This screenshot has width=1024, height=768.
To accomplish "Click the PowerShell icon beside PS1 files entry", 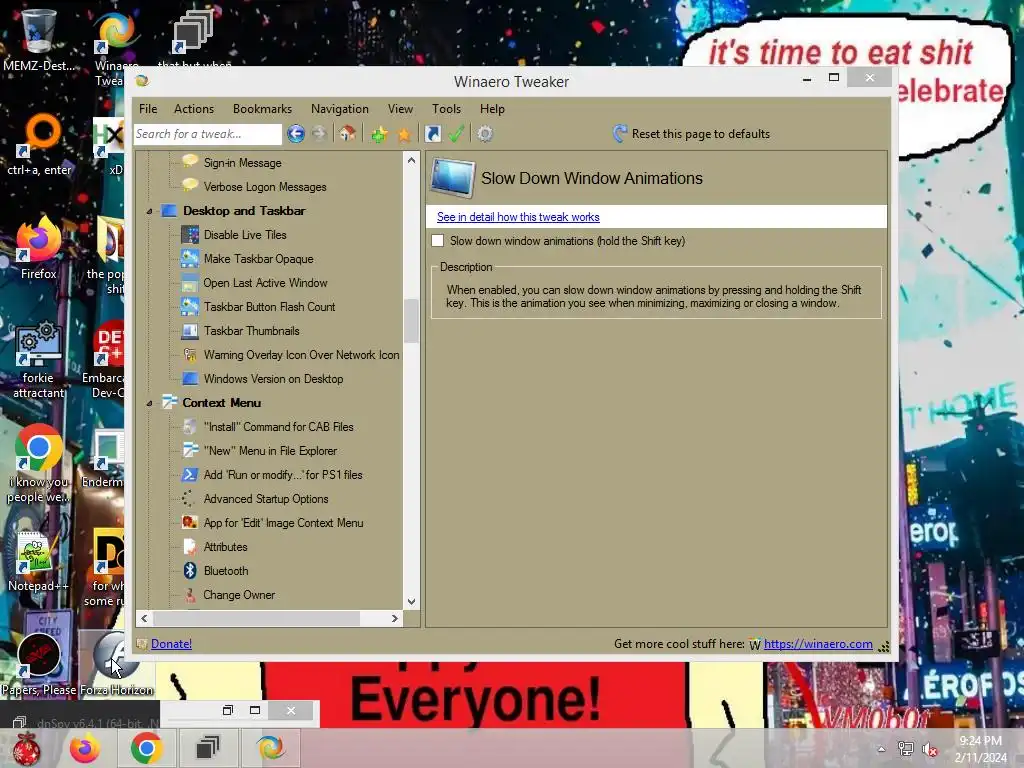I will pyautogui.click(x=189, y=475).
